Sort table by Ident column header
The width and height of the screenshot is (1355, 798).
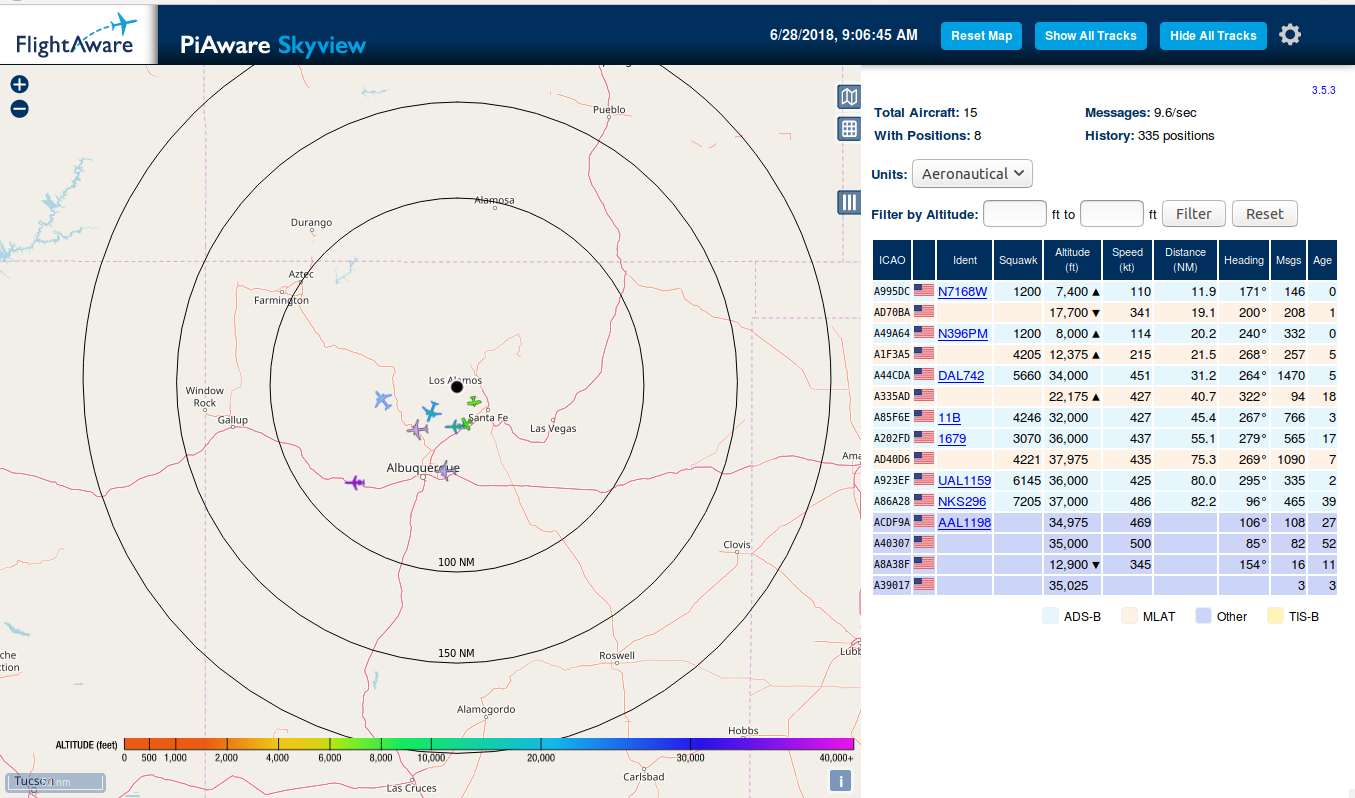tap(965, 260)
